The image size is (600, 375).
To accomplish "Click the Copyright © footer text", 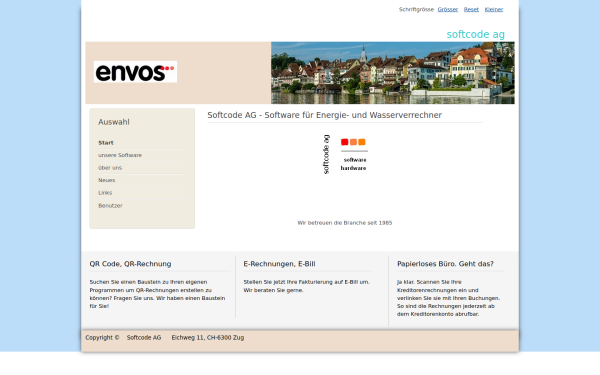I will point(102,338).
